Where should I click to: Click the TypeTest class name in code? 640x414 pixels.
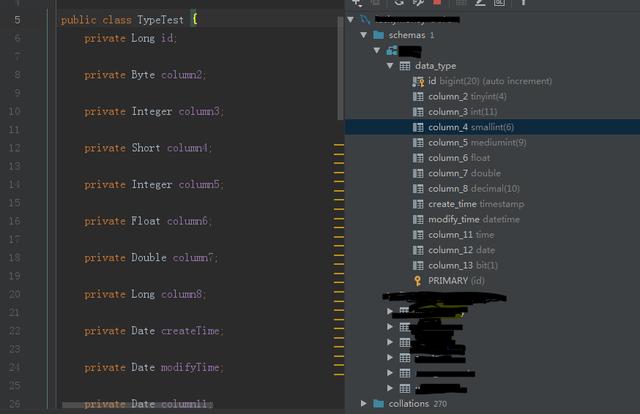[x=160, y=20]
